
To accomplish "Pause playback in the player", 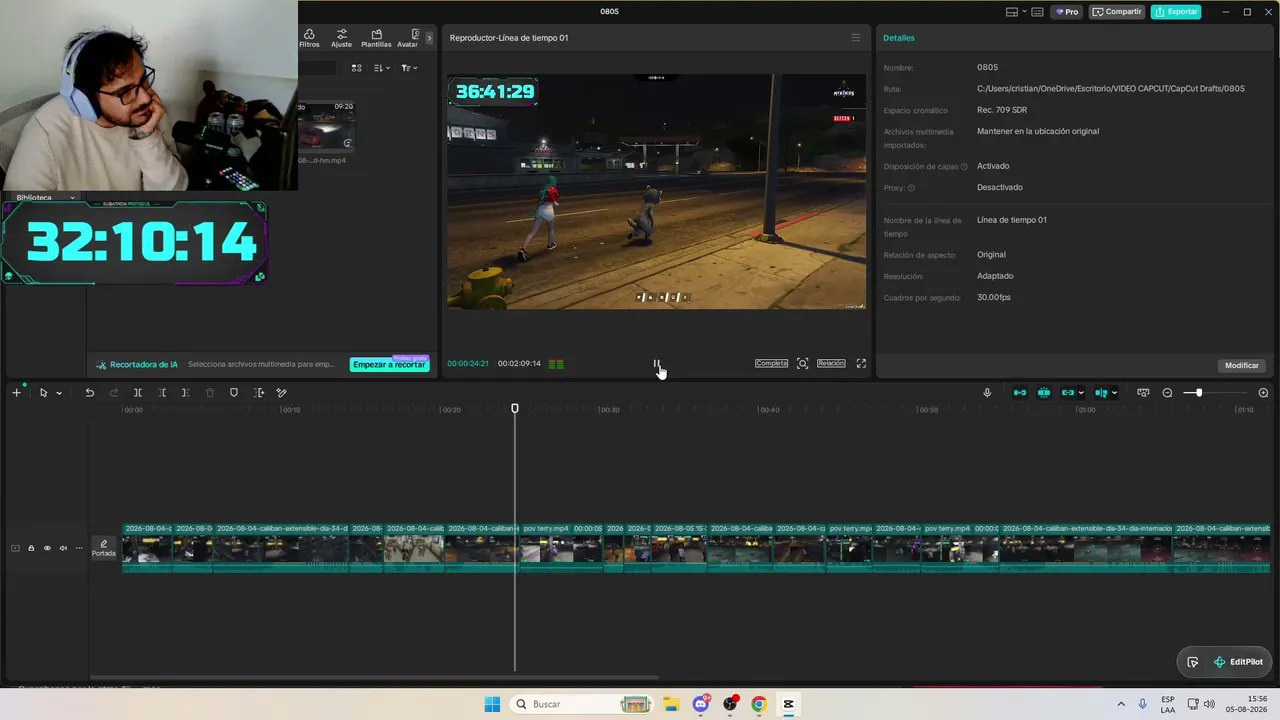I will pos(656,364).
